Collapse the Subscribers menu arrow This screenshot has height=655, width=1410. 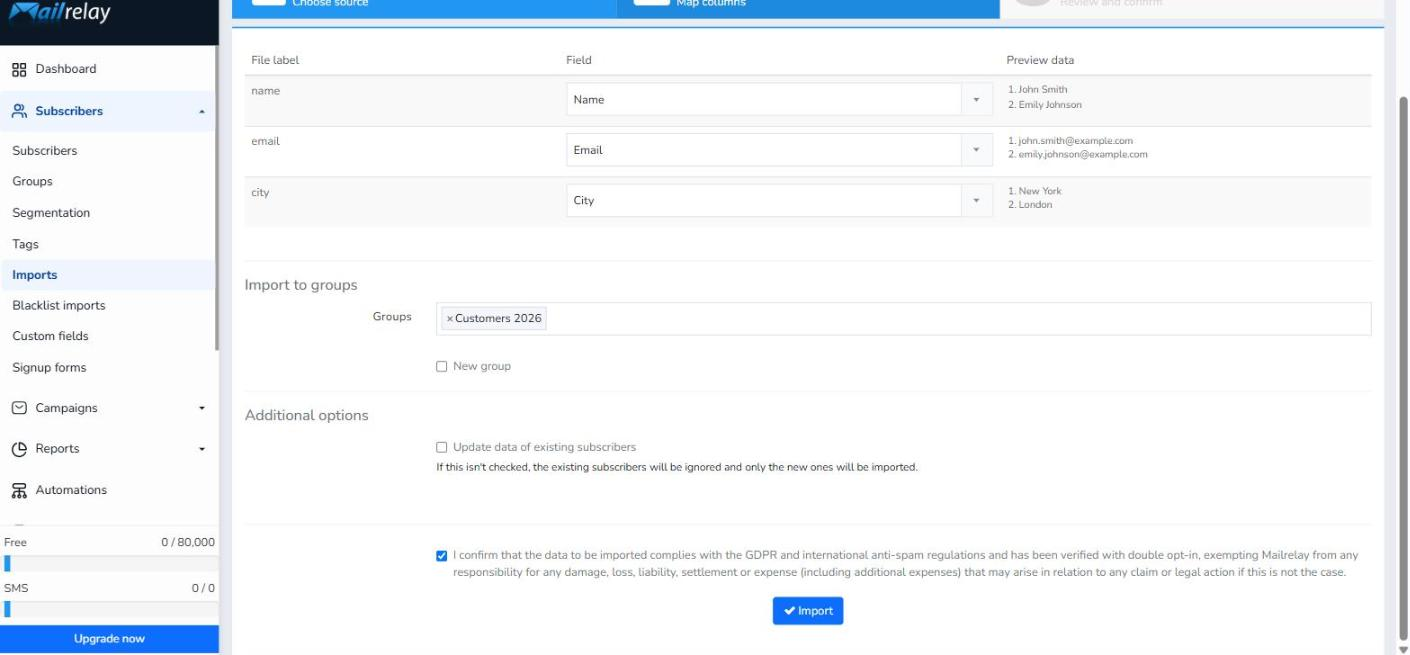(202, 111)
